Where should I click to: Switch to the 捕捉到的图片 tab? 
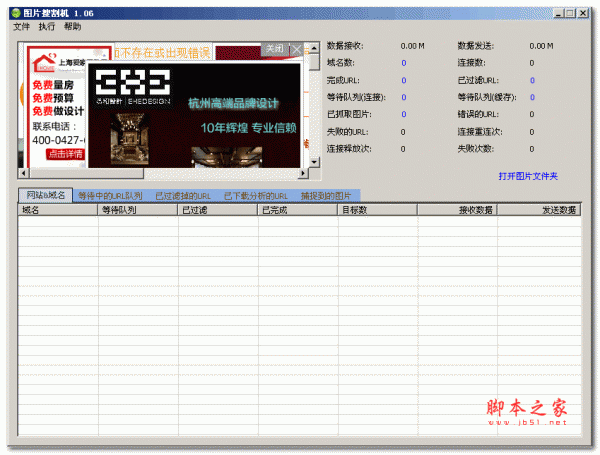point(326,196)
